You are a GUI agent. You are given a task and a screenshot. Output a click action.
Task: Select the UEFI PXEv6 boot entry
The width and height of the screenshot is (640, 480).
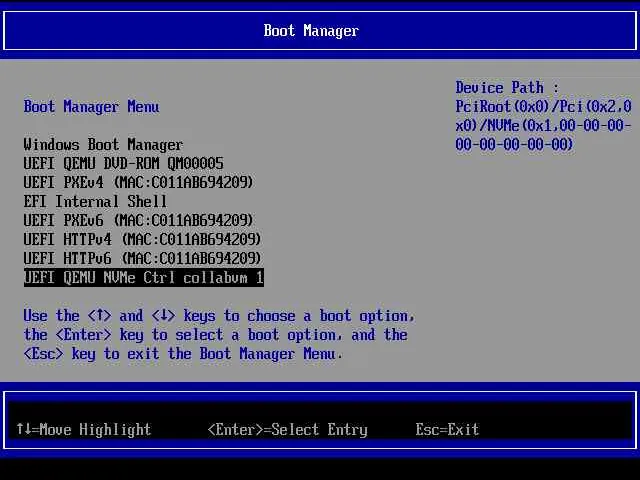pyautogui.click(x=139, y=220)
